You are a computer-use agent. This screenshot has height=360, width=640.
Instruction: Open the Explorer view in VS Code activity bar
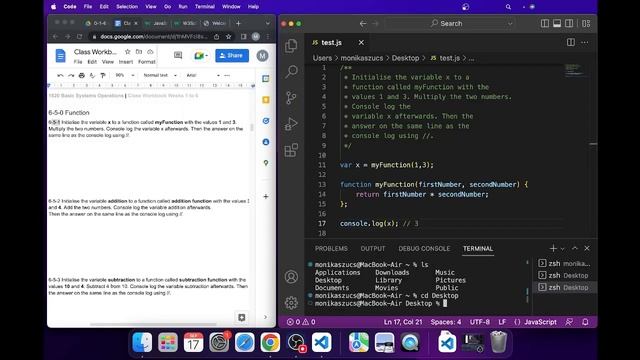click(x=291, y=46)
